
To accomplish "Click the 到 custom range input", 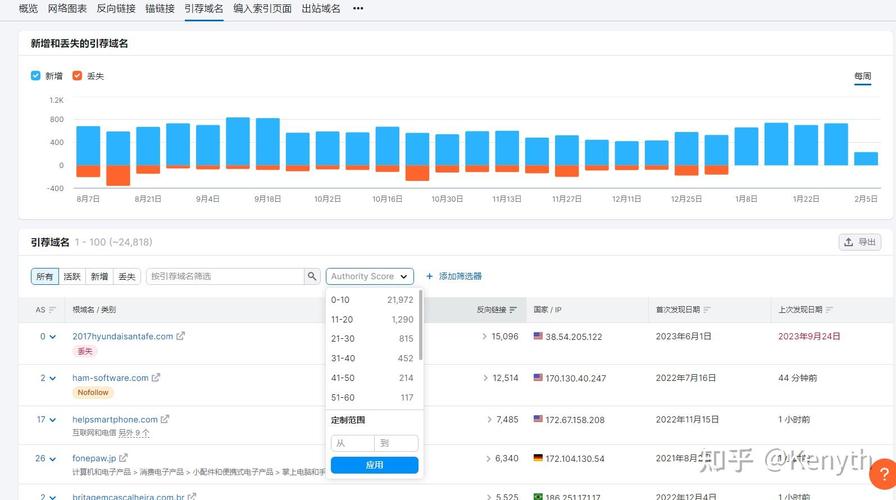I will [x=397, y=443].
